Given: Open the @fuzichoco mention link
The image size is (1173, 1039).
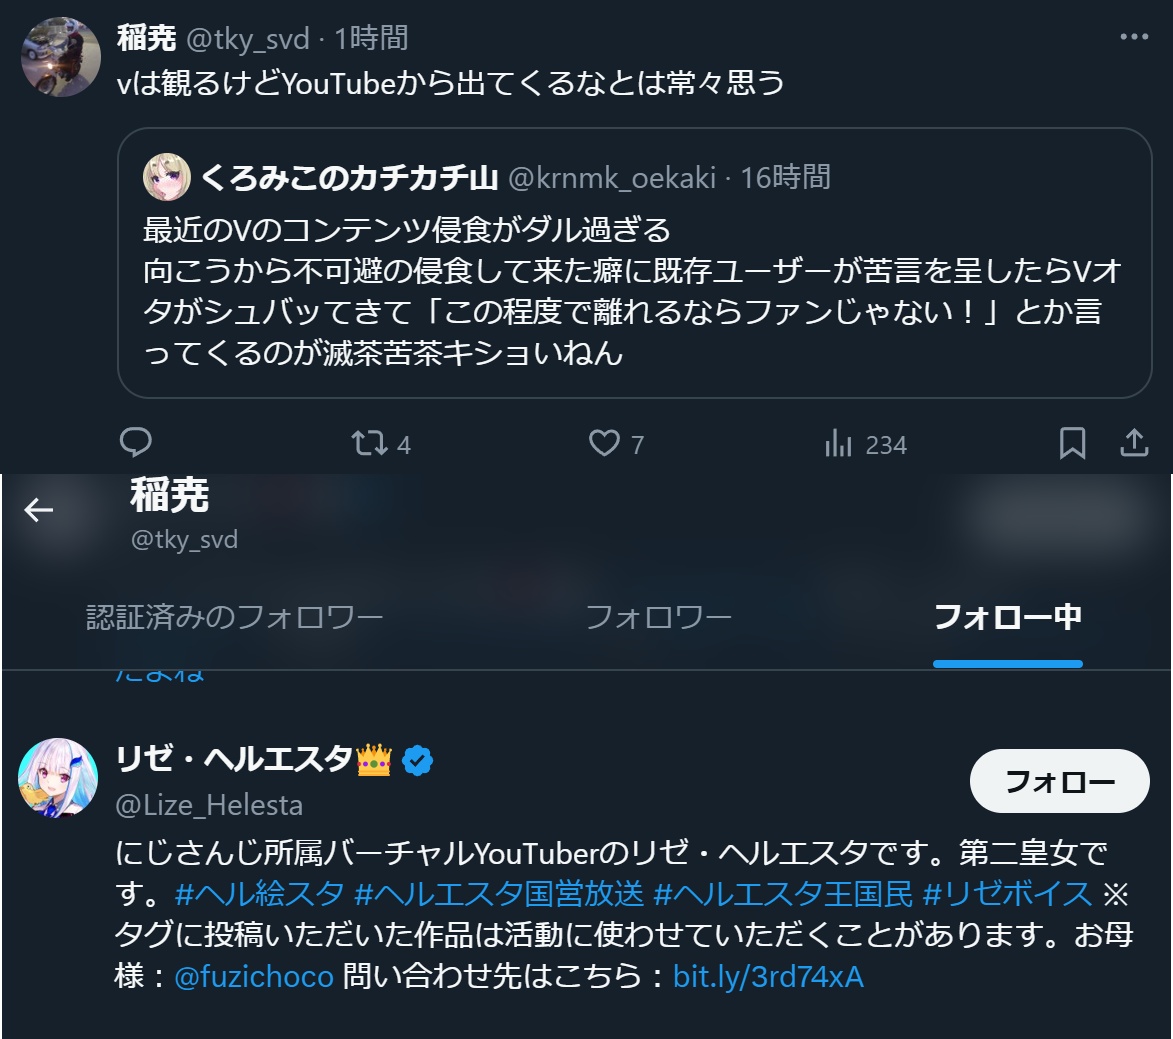Looking at the screenshot, I should (x=254, y=976).
